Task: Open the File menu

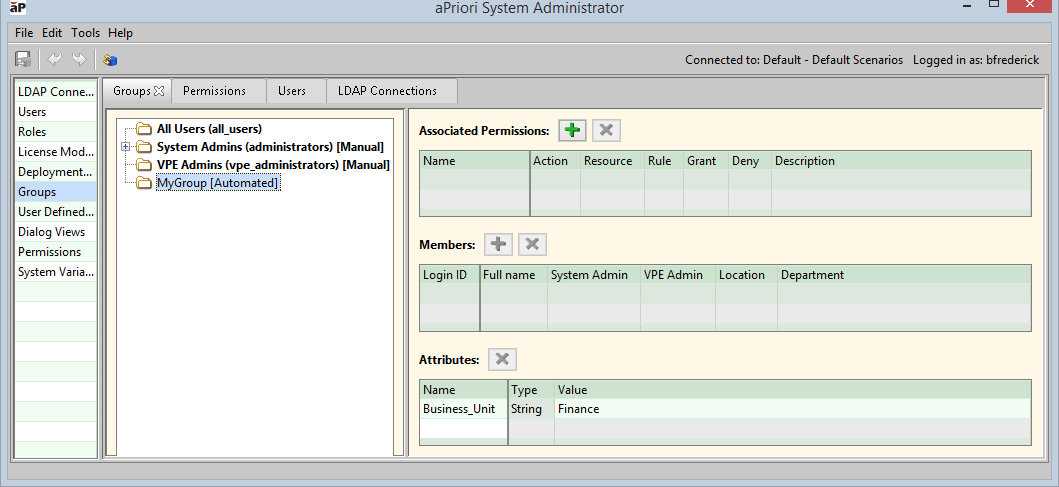Action: pos(24,33)
